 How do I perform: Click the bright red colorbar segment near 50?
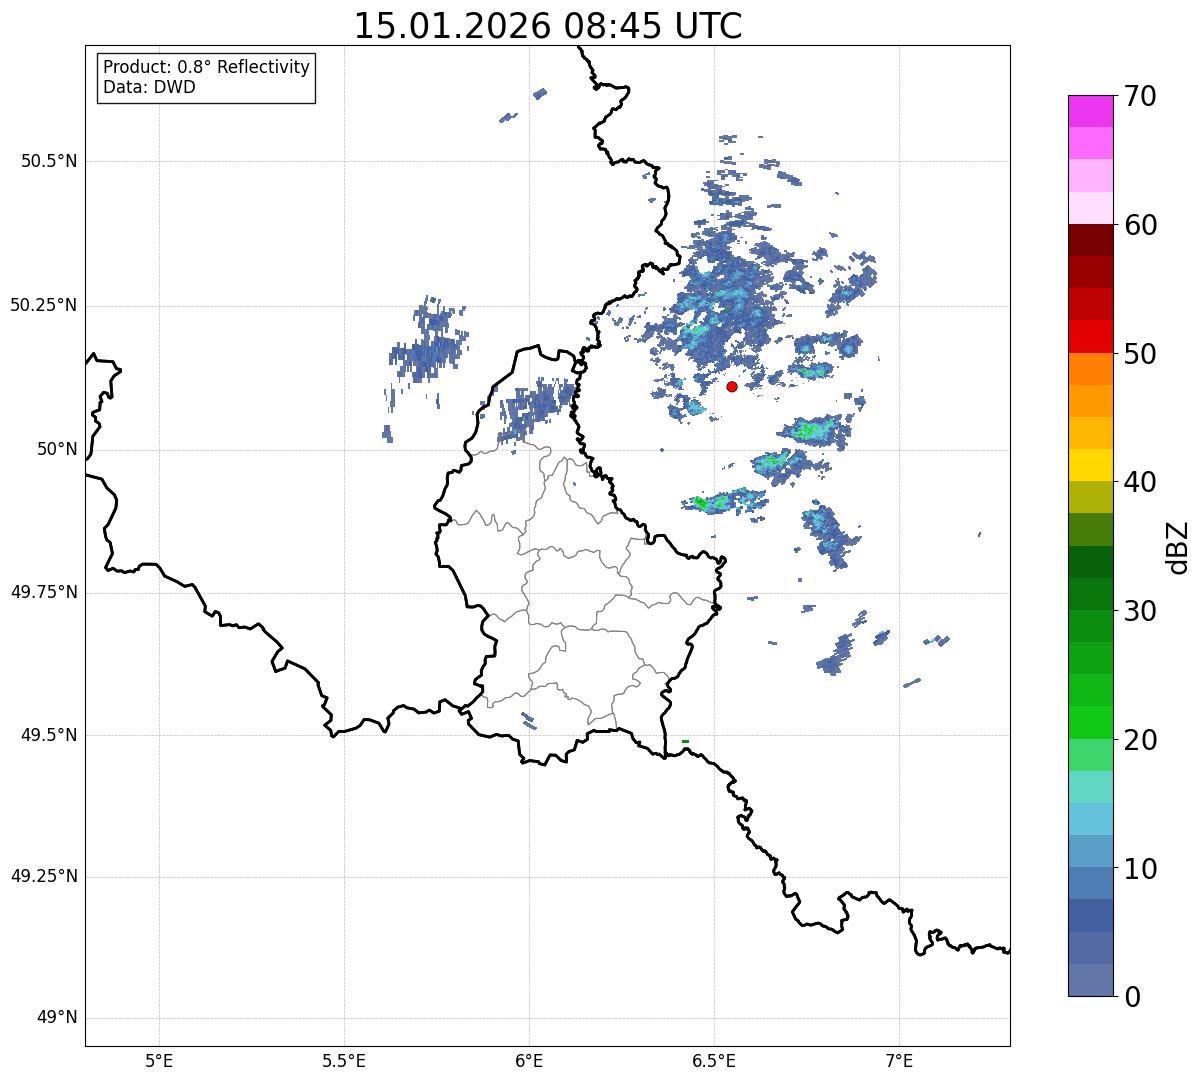coord(1091,337)
